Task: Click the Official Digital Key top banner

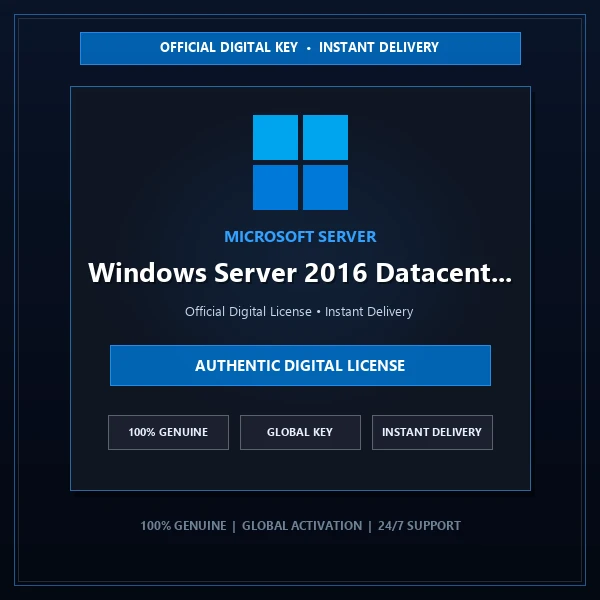Action: (300, 48)
